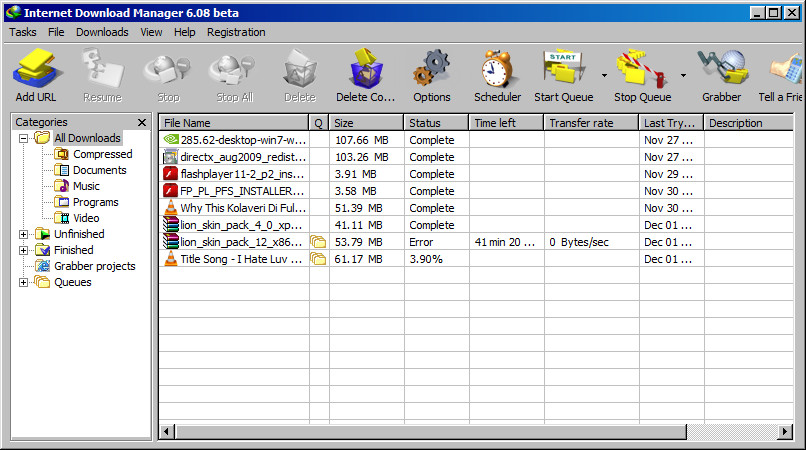806x450 pixels.
Task: Select the Finished category
Action: click(74, 250)
